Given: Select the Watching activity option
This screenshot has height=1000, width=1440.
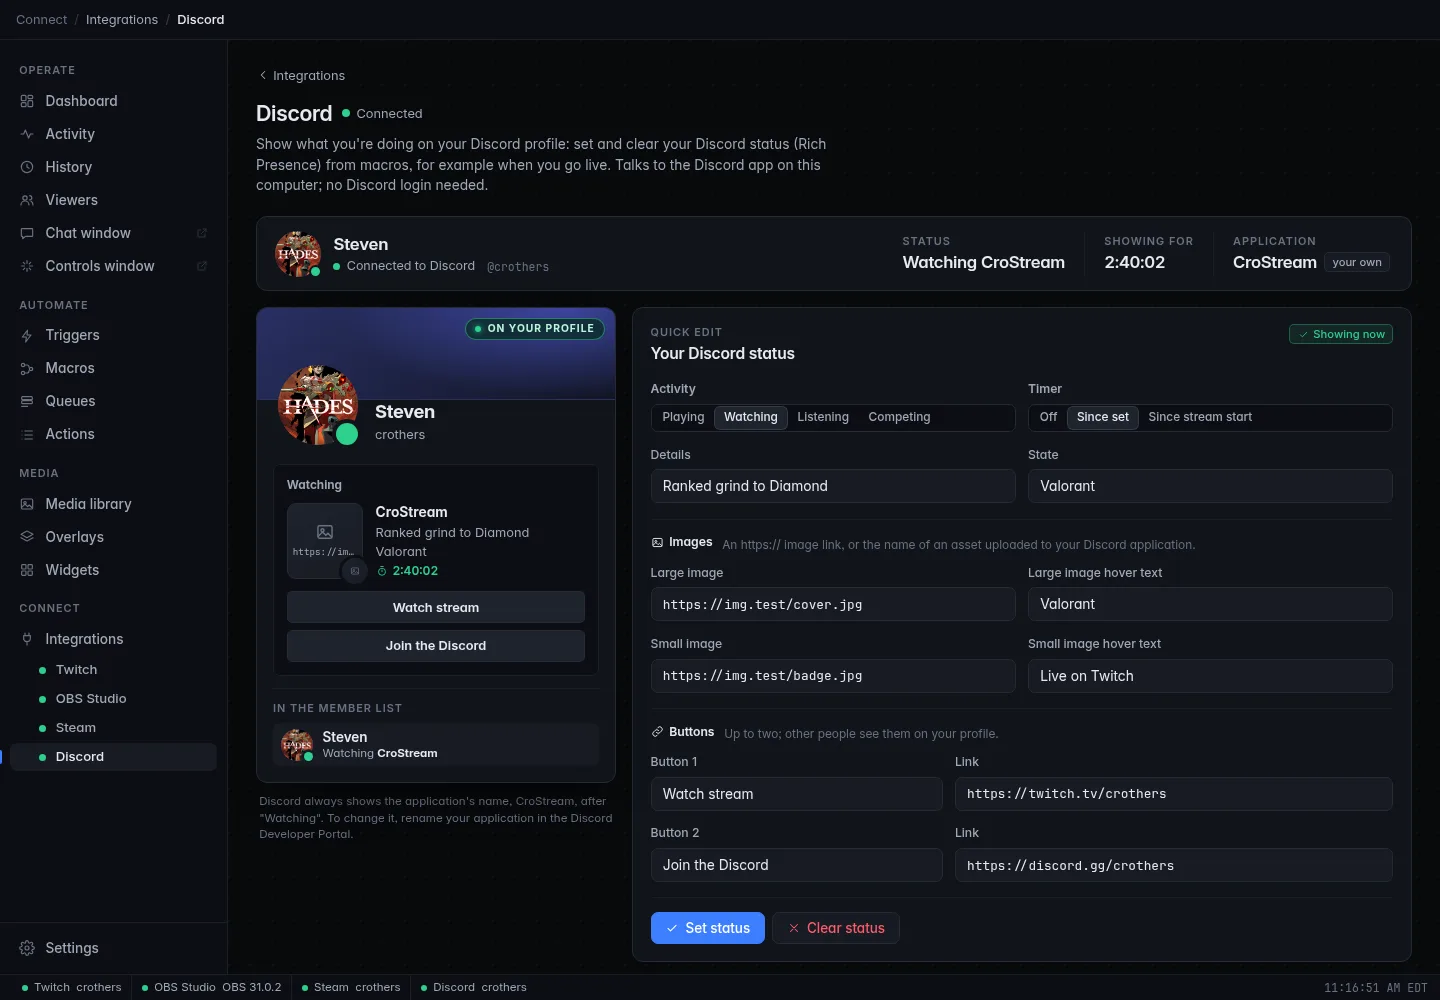Looking at the screenshot, I should pos(751,417).
